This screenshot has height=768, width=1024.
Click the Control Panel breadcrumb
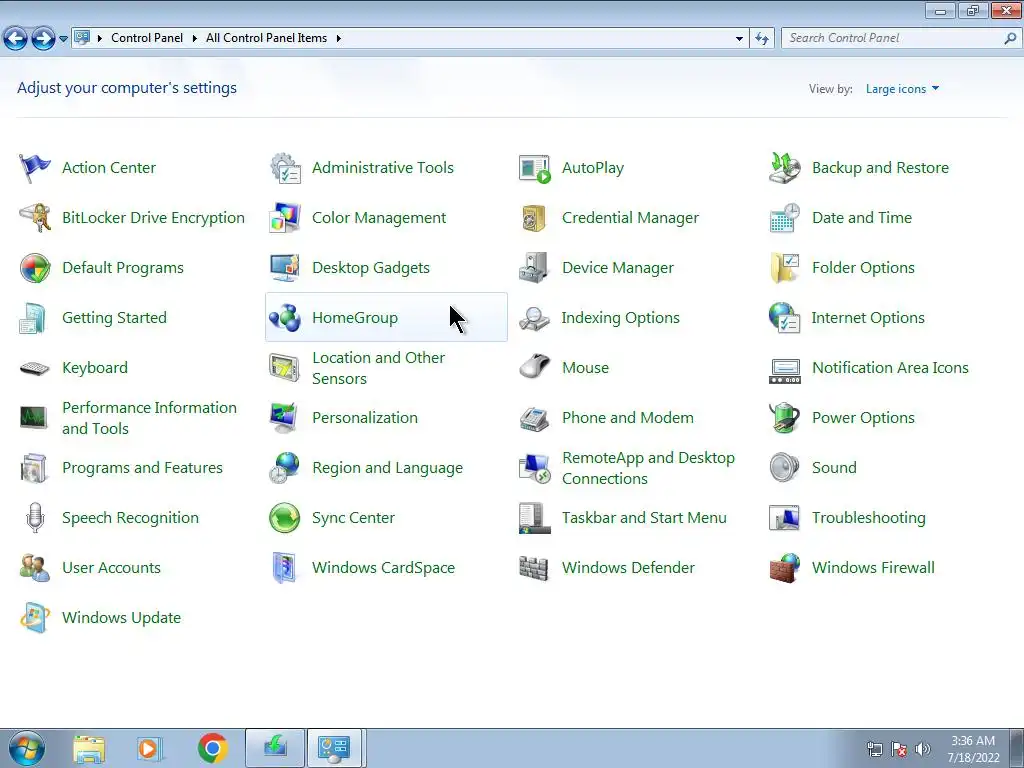point(147,39)
